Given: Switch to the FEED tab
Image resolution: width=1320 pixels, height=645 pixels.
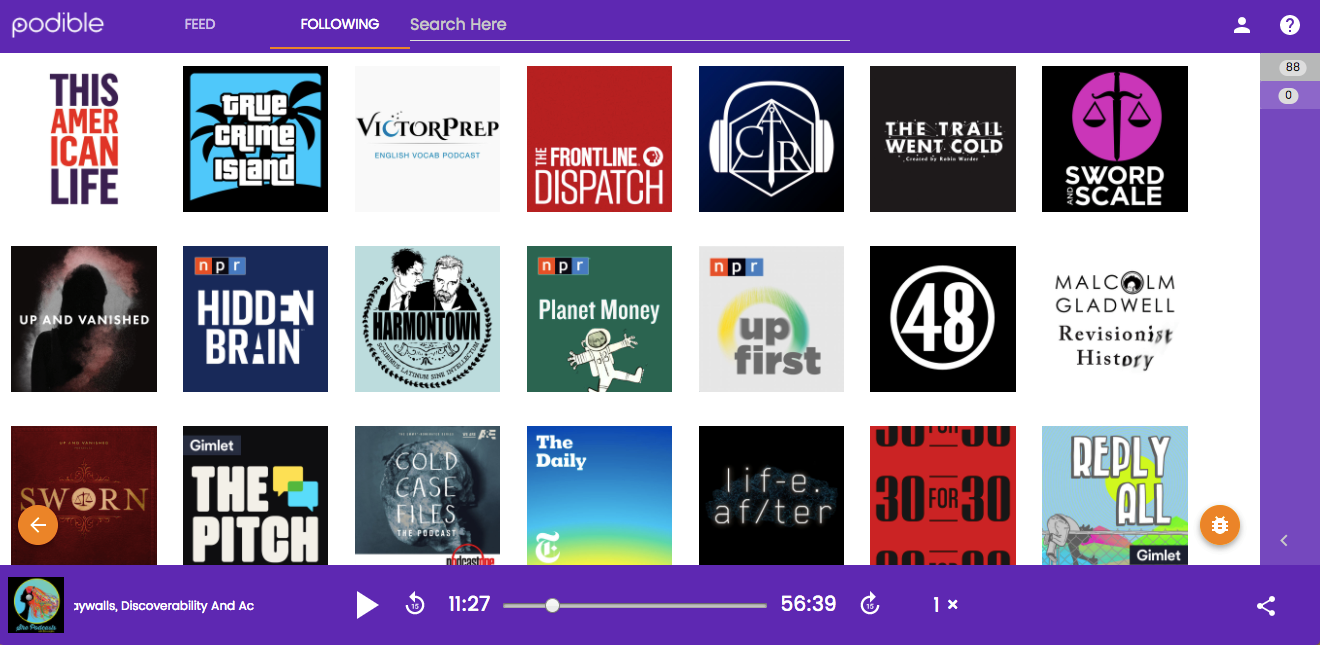Looking at the screenshot, I should [x=200, y=24].
